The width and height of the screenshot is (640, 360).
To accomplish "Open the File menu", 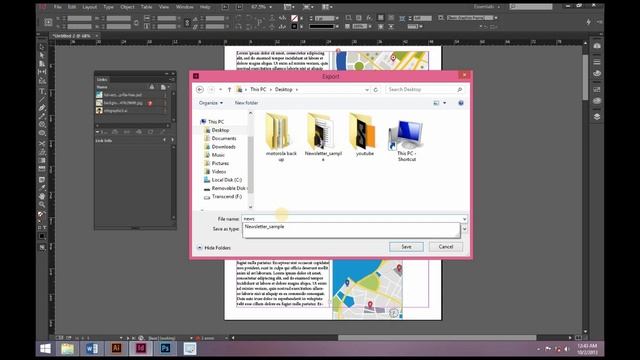I will [58, 7].
